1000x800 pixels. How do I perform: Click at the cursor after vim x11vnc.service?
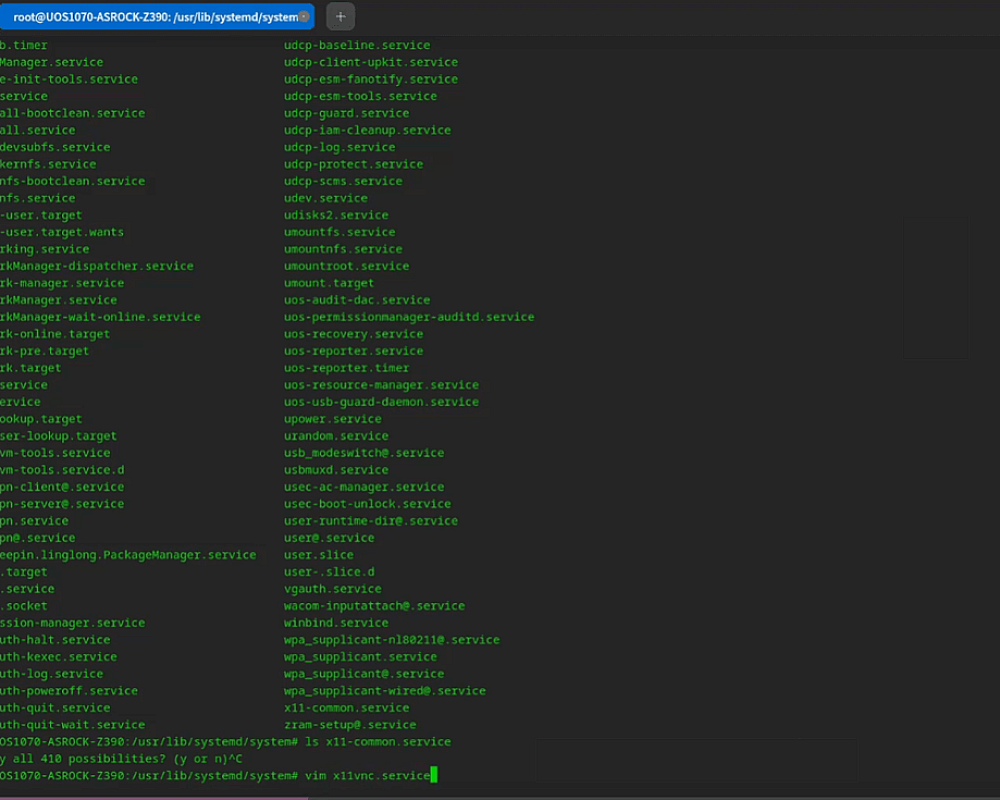click(434, 776)
